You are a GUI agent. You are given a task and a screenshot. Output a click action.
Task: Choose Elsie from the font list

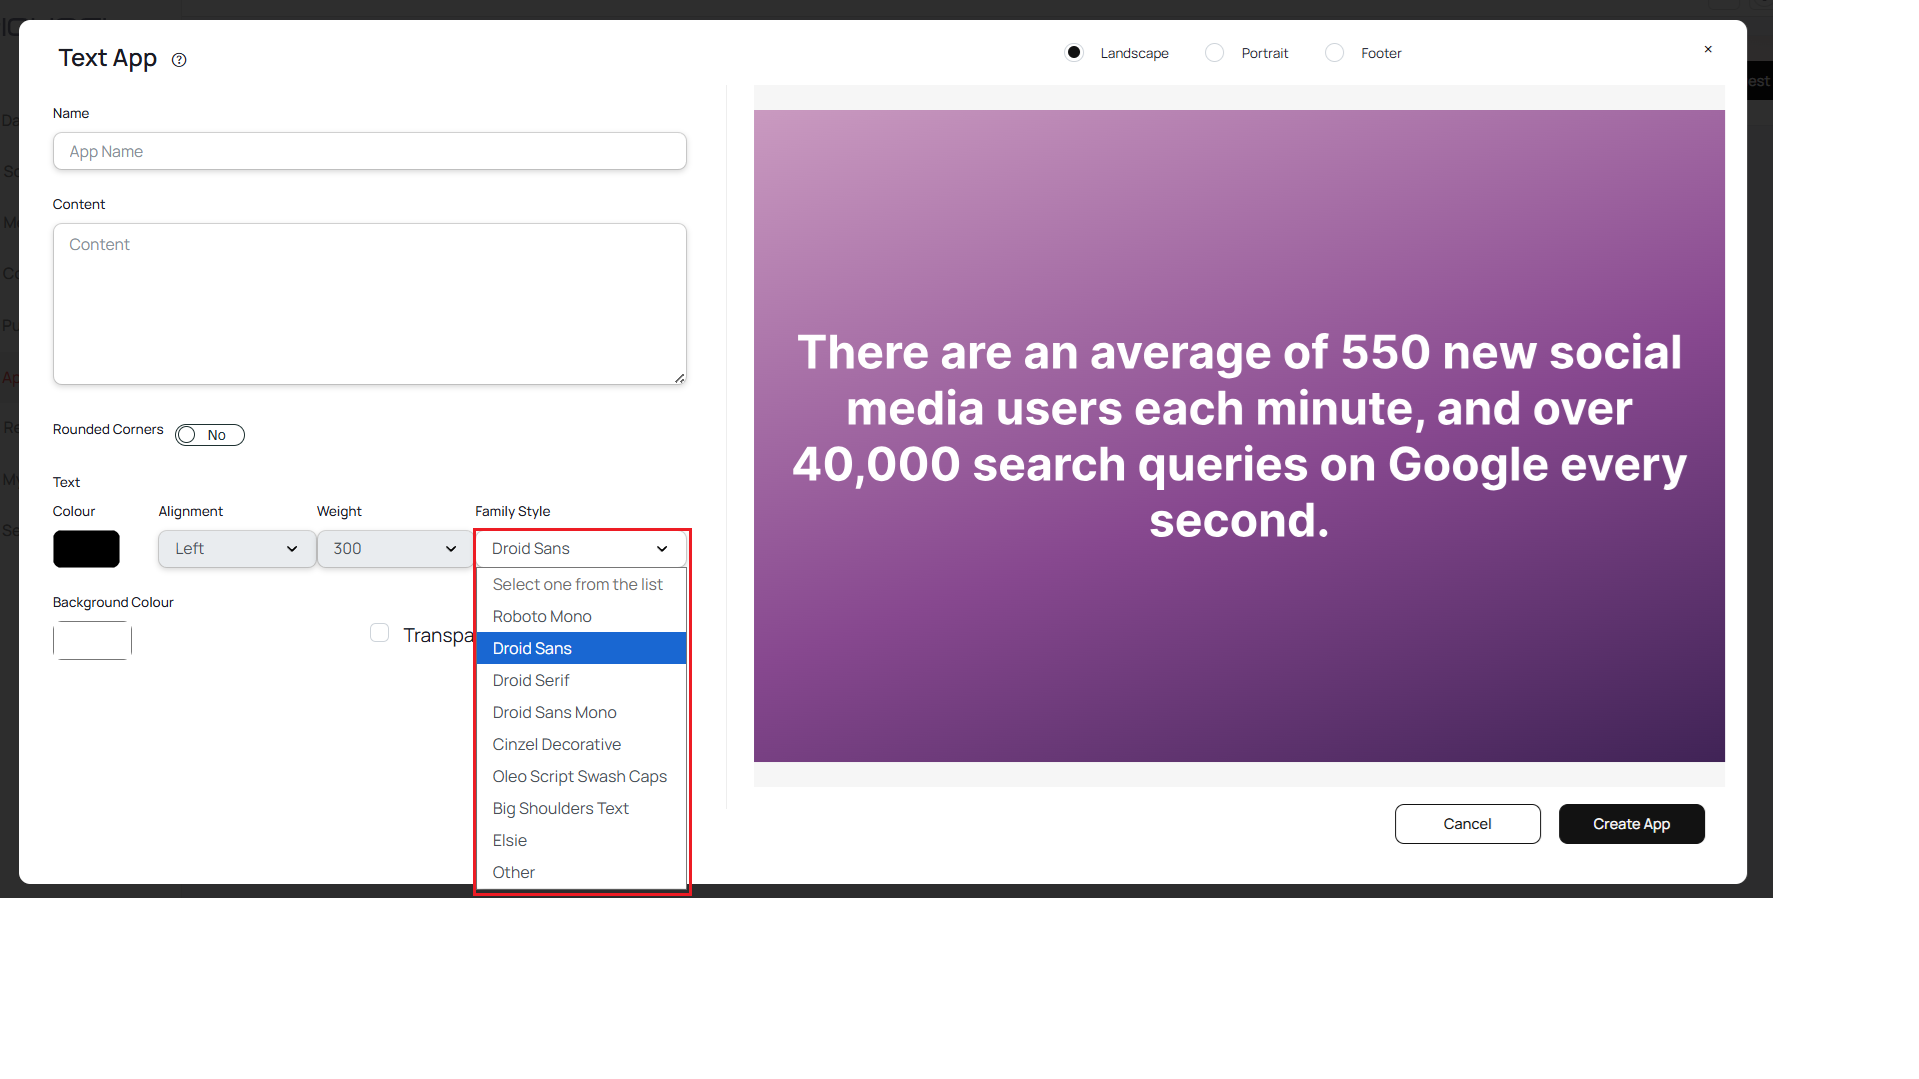point(510,841)
